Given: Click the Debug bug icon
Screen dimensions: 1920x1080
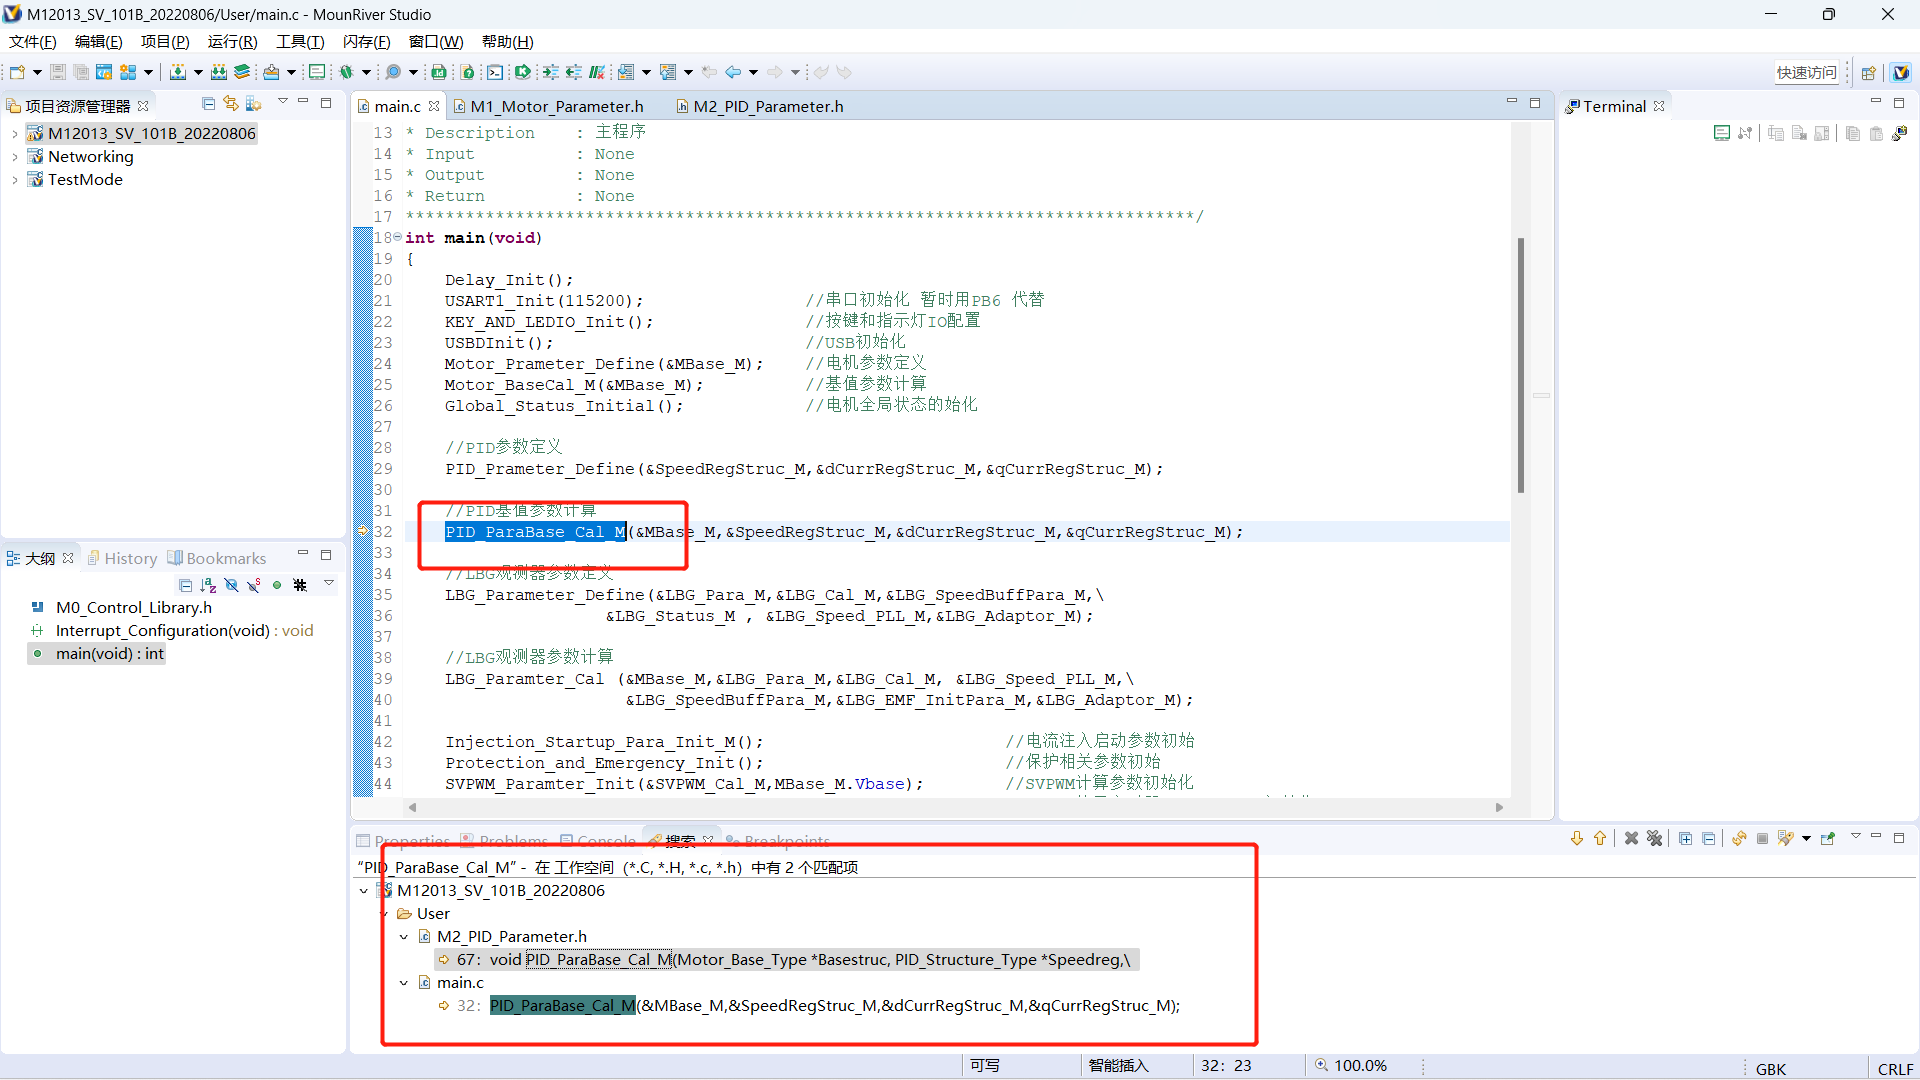Looking at the screenshot, I should (x=346, y=72).
